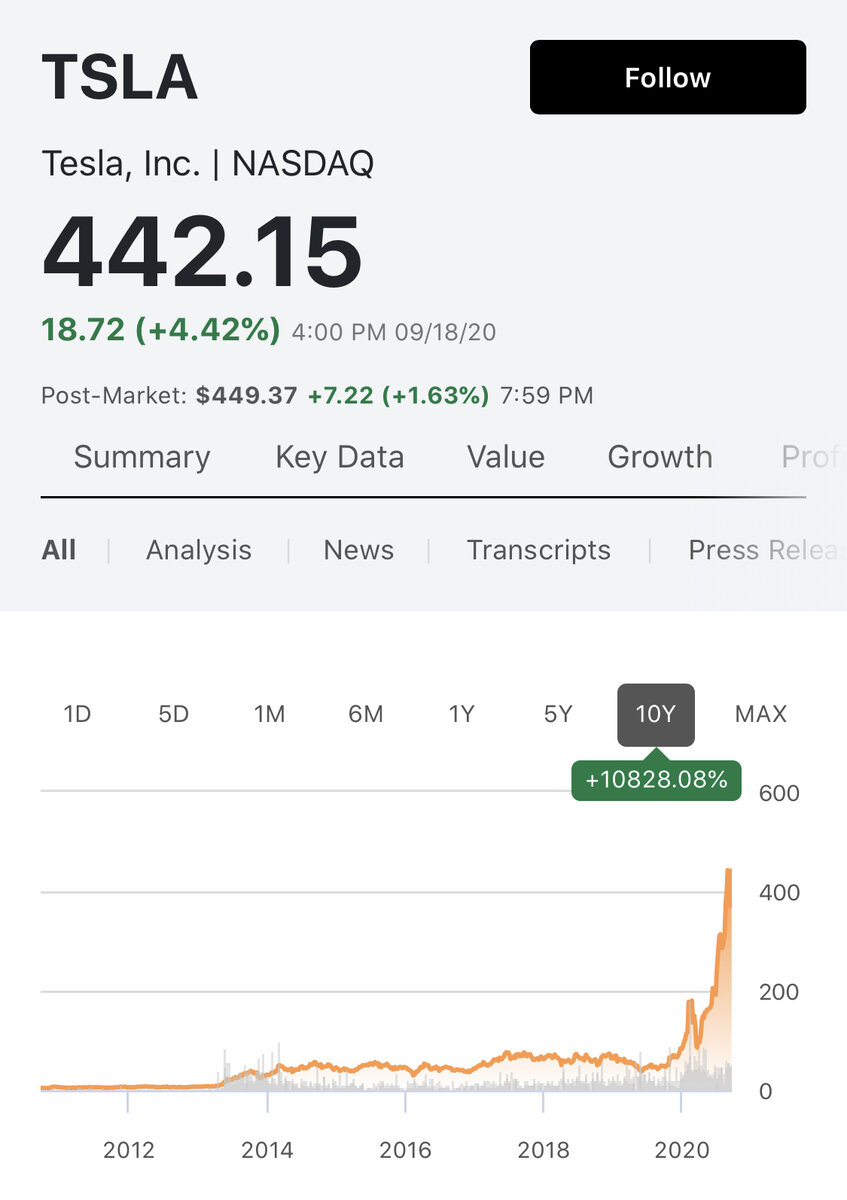The image size is (847, 1200).
Task: Switch chart to MAX range
Action: 761,714
